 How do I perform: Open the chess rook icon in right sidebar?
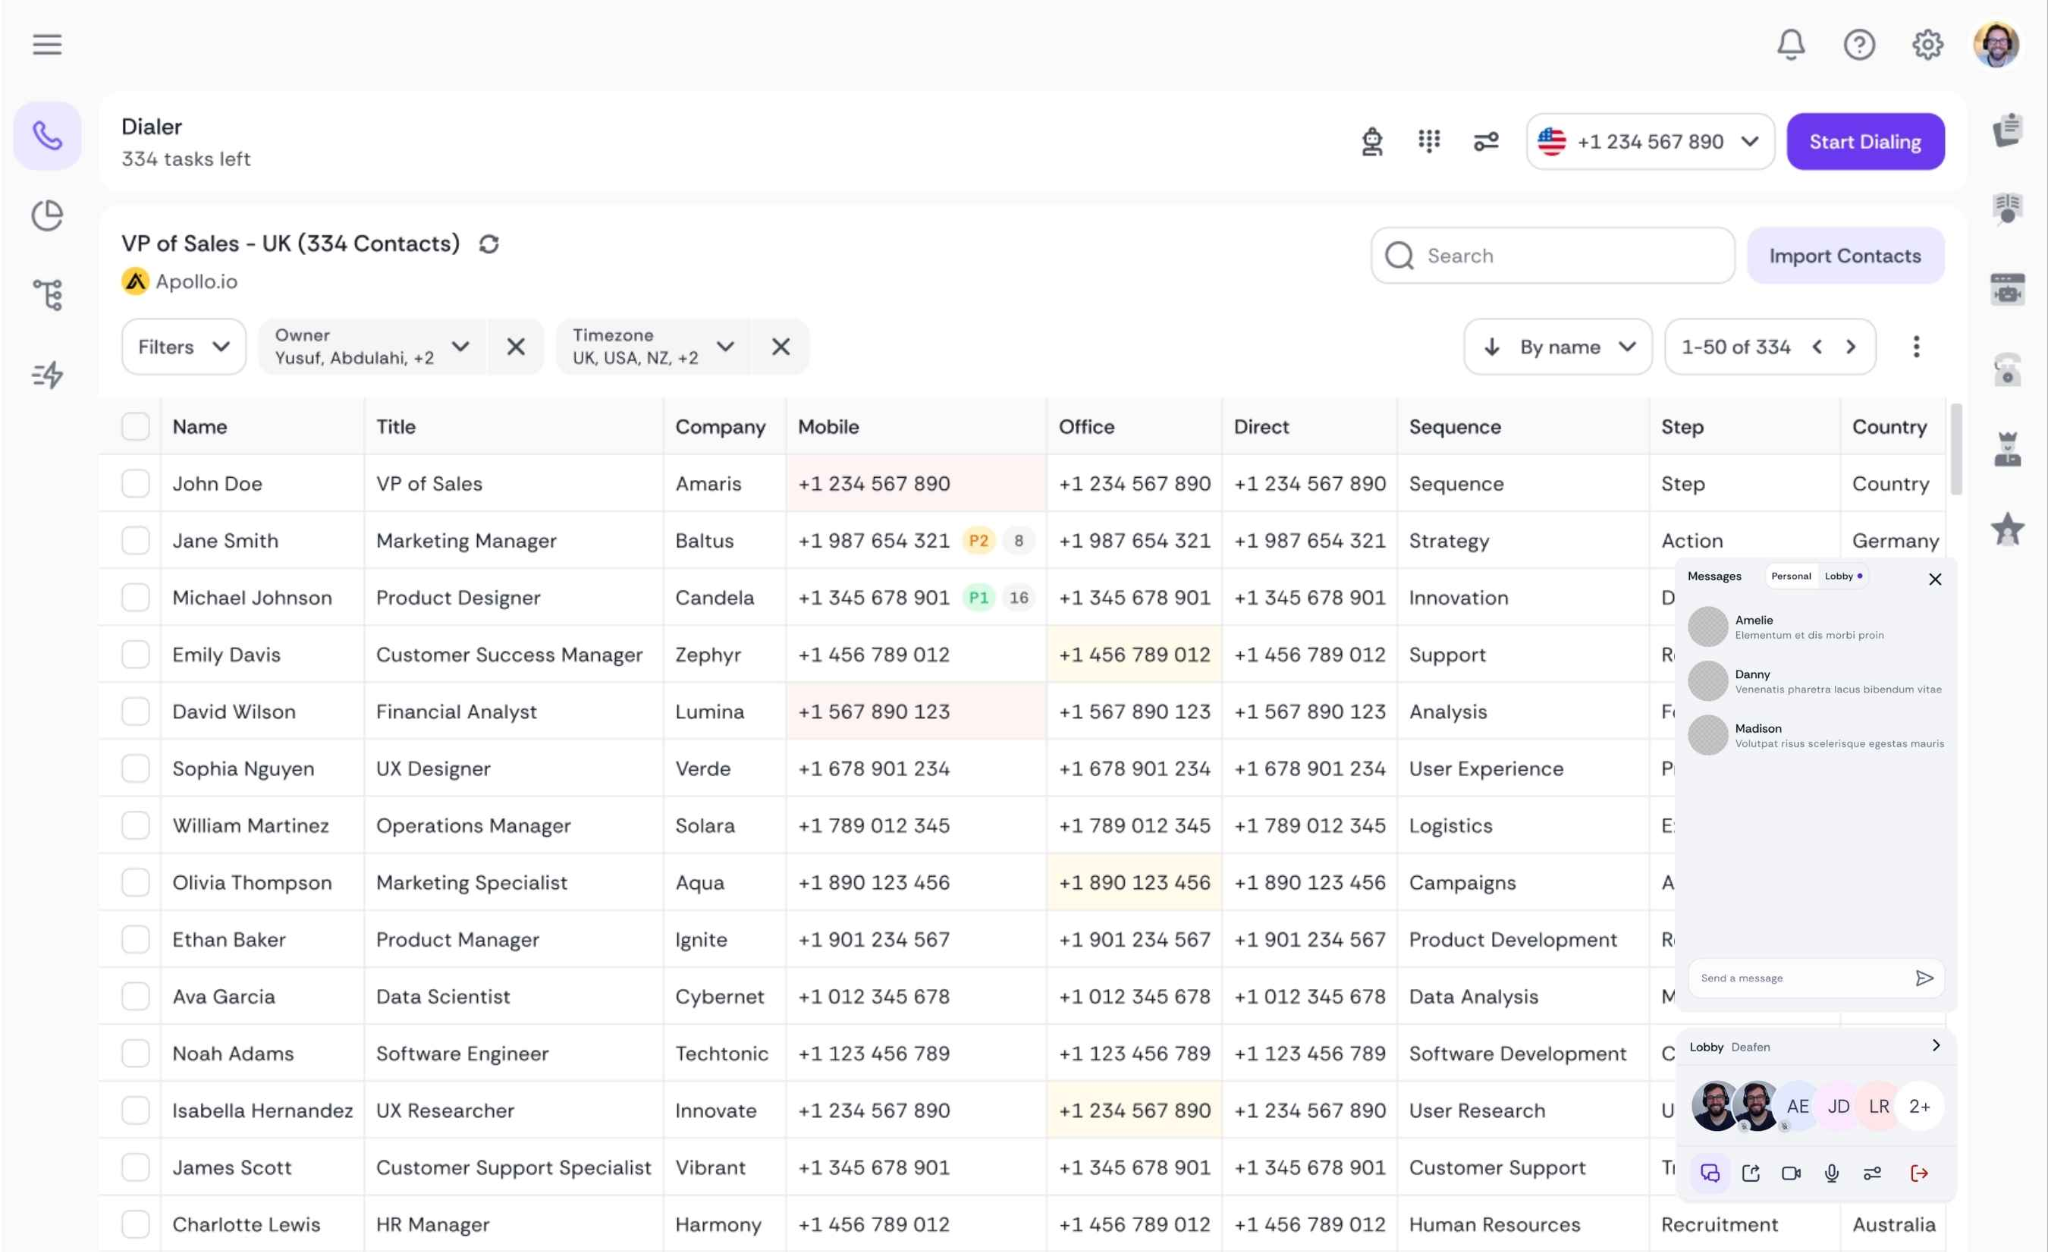point(2007,449)
